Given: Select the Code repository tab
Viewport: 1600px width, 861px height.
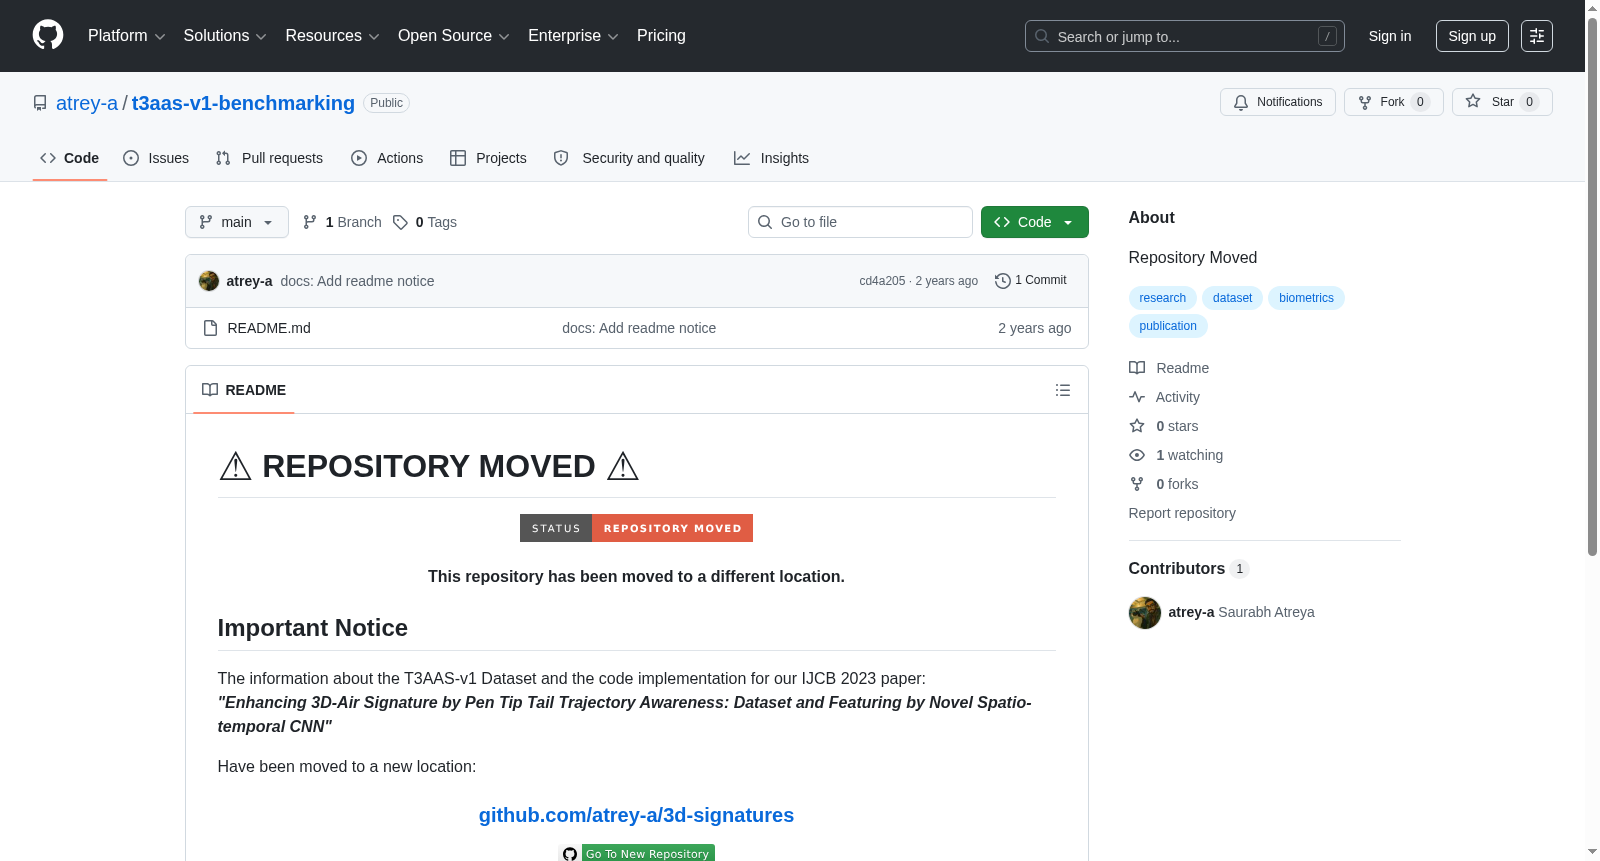Looking at the screenshot, I should (70, 158).
